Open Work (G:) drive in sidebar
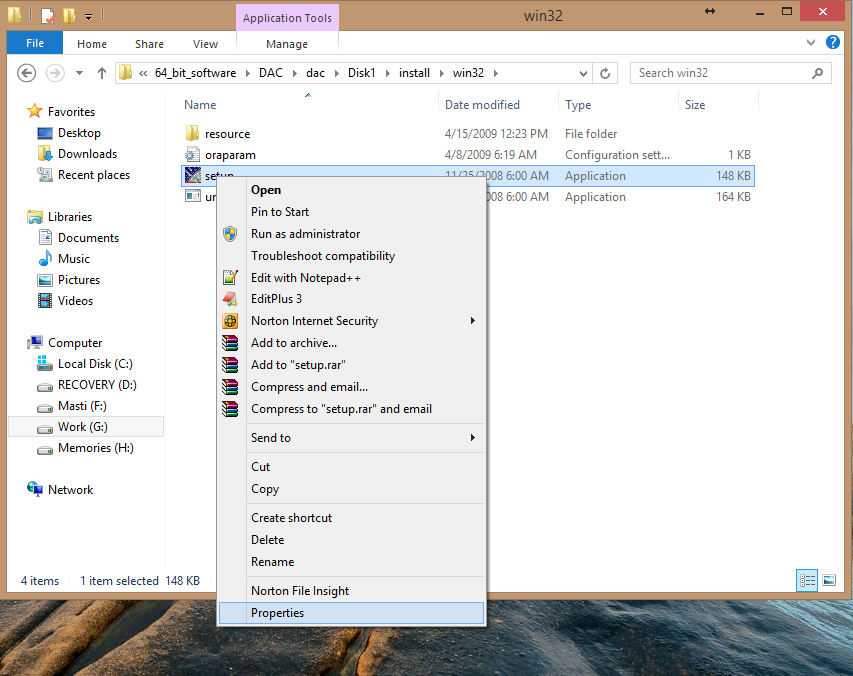This screenshot has height=676, width=853. pos(86,427)
